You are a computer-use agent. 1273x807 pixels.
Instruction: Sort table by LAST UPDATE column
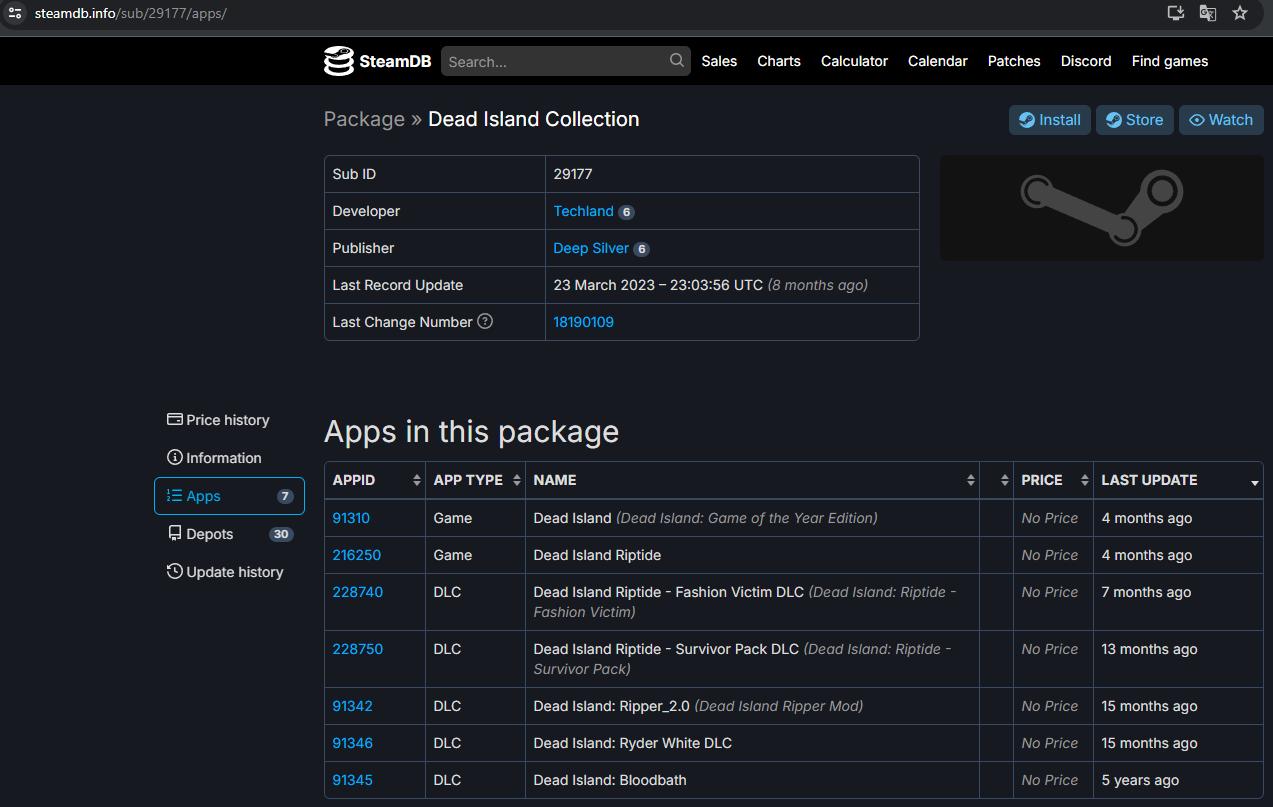click(1178, 480)
